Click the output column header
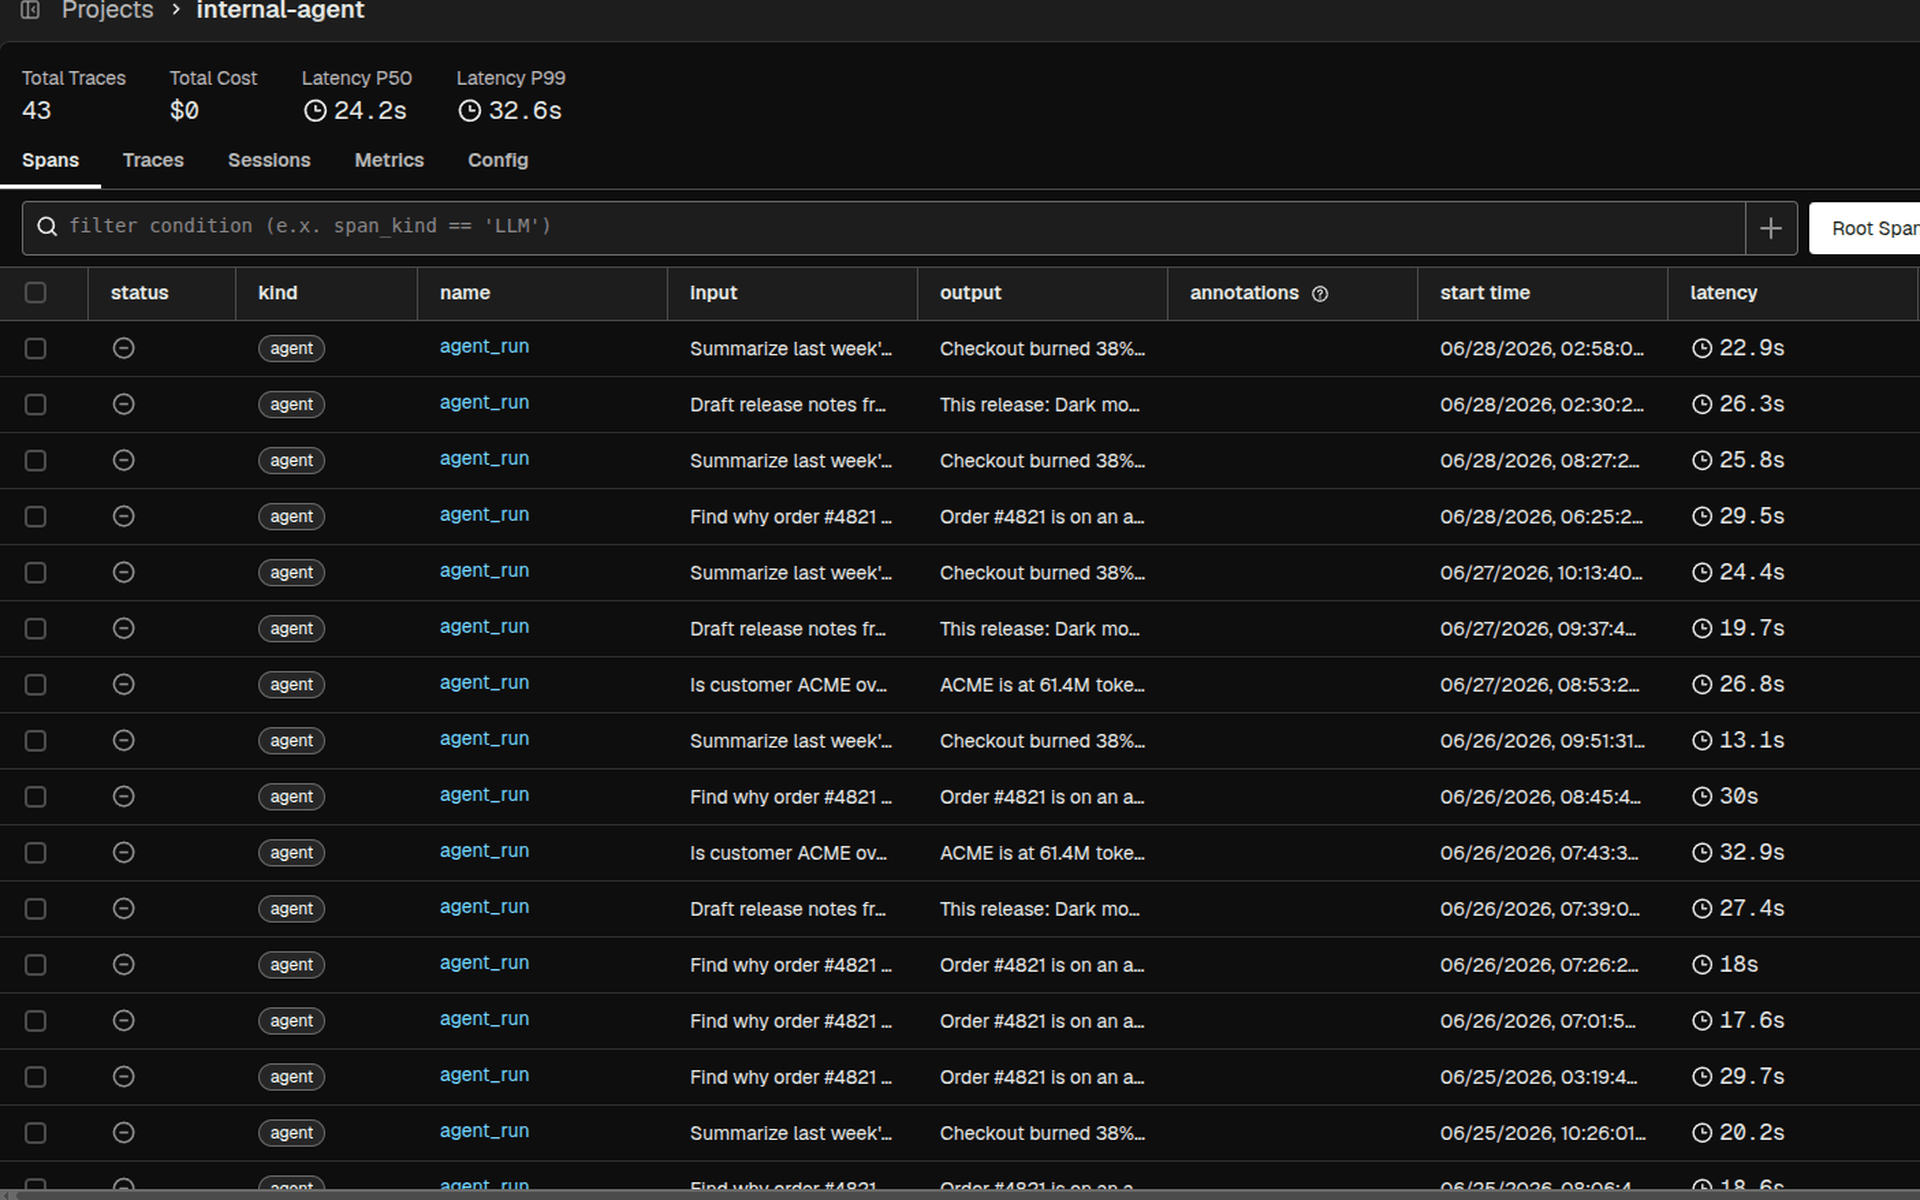The image size is (1920, 1200). click(970, 293)
